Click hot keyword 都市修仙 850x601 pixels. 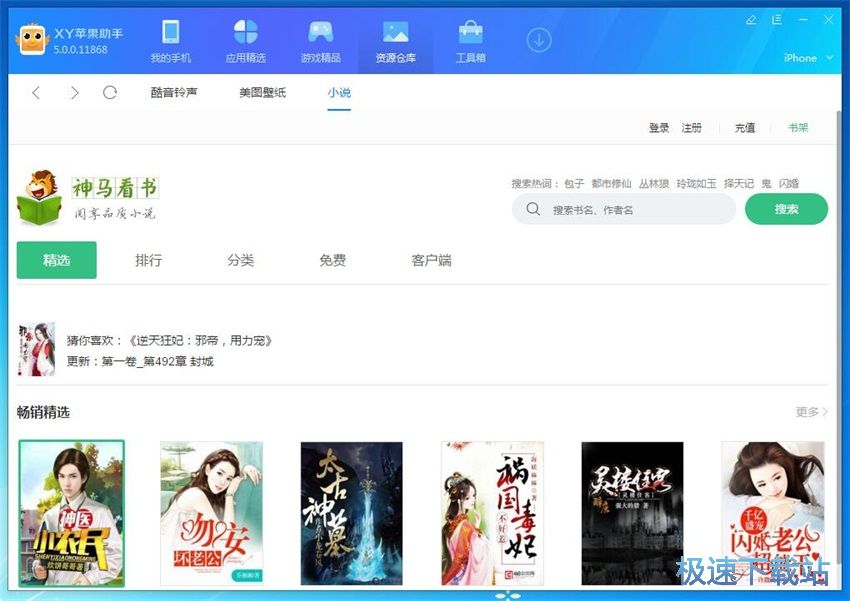click(611, 184)
